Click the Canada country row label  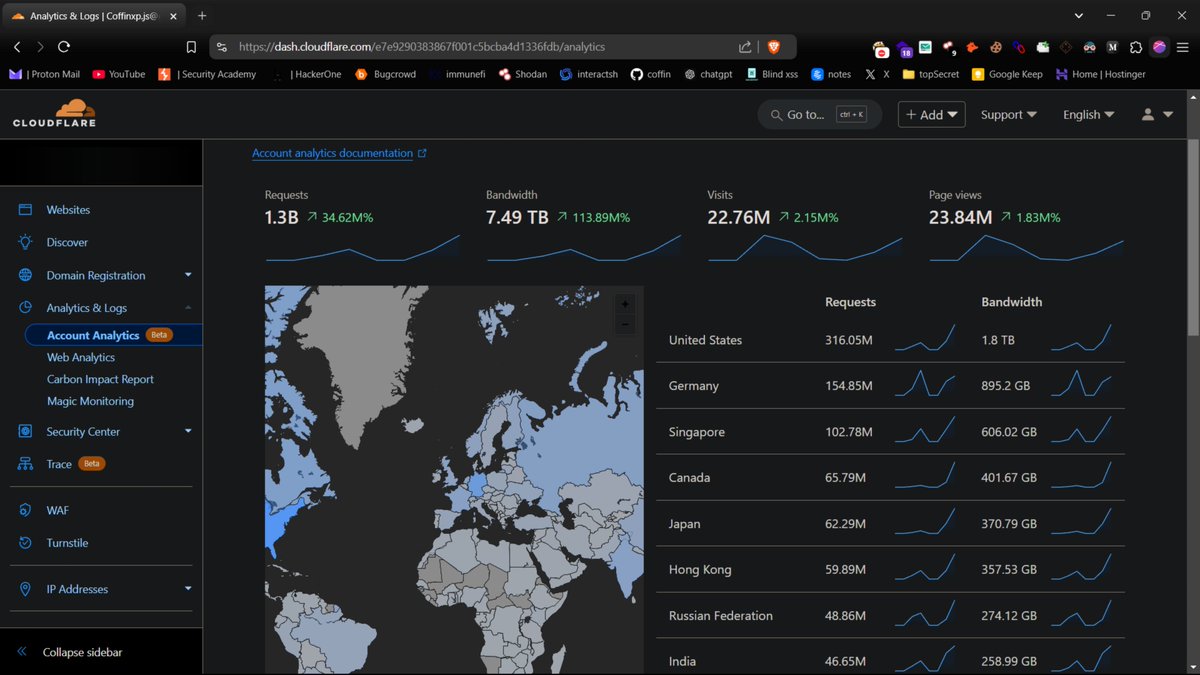(x=689, y=478)
